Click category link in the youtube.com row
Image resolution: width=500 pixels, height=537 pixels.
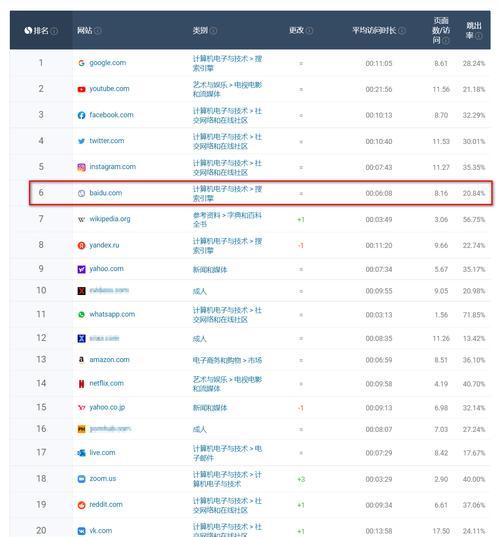click(227, 89)
